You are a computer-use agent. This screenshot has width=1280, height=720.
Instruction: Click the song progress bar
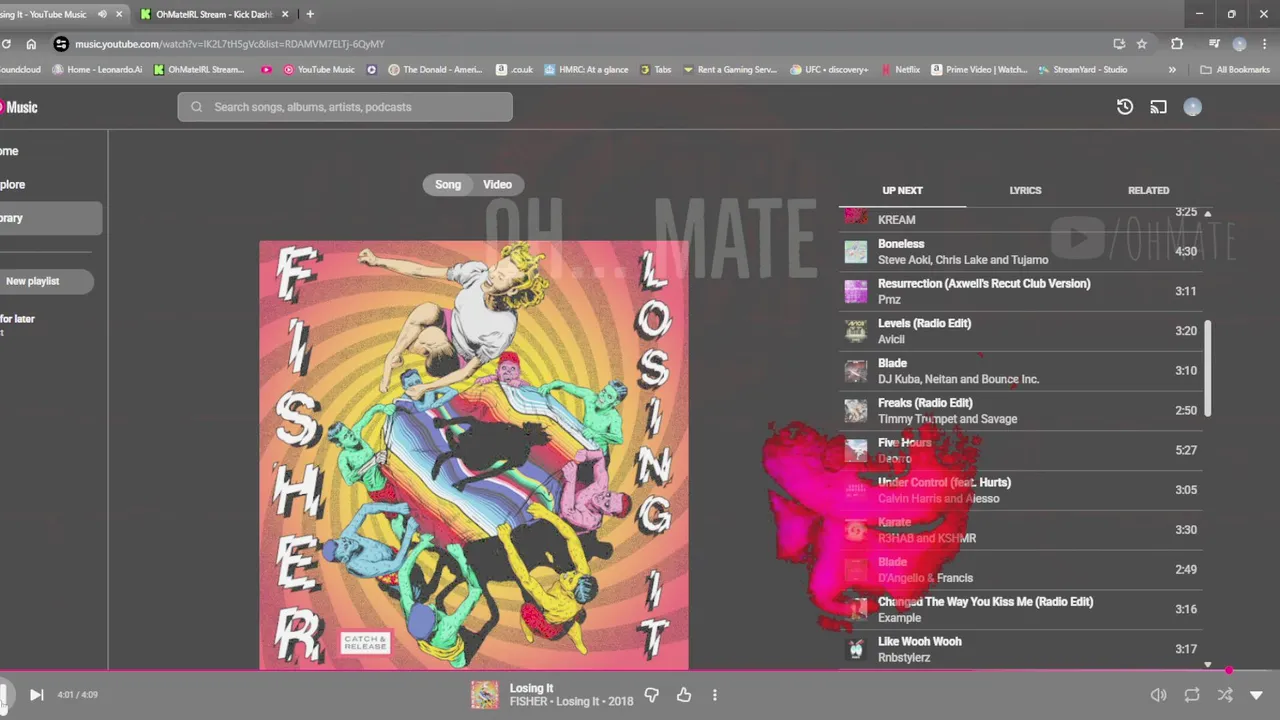click(640, 672)
